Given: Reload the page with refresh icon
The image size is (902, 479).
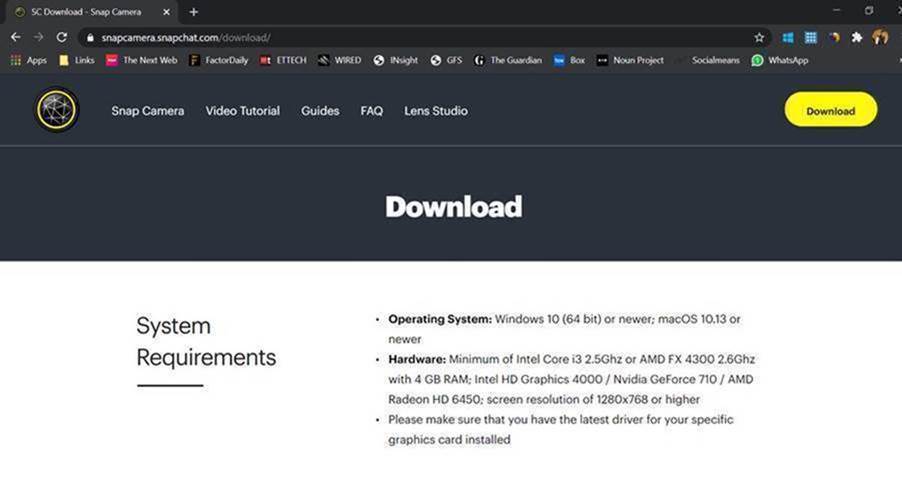Looking at the screenshot, I should pos(62,37).
